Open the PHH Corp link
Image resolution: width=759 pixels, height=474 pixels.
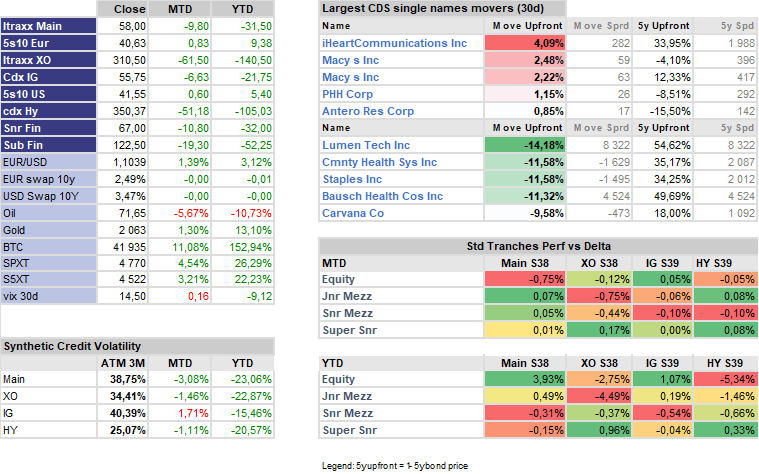pyautogui.click(x=348, y=94)
